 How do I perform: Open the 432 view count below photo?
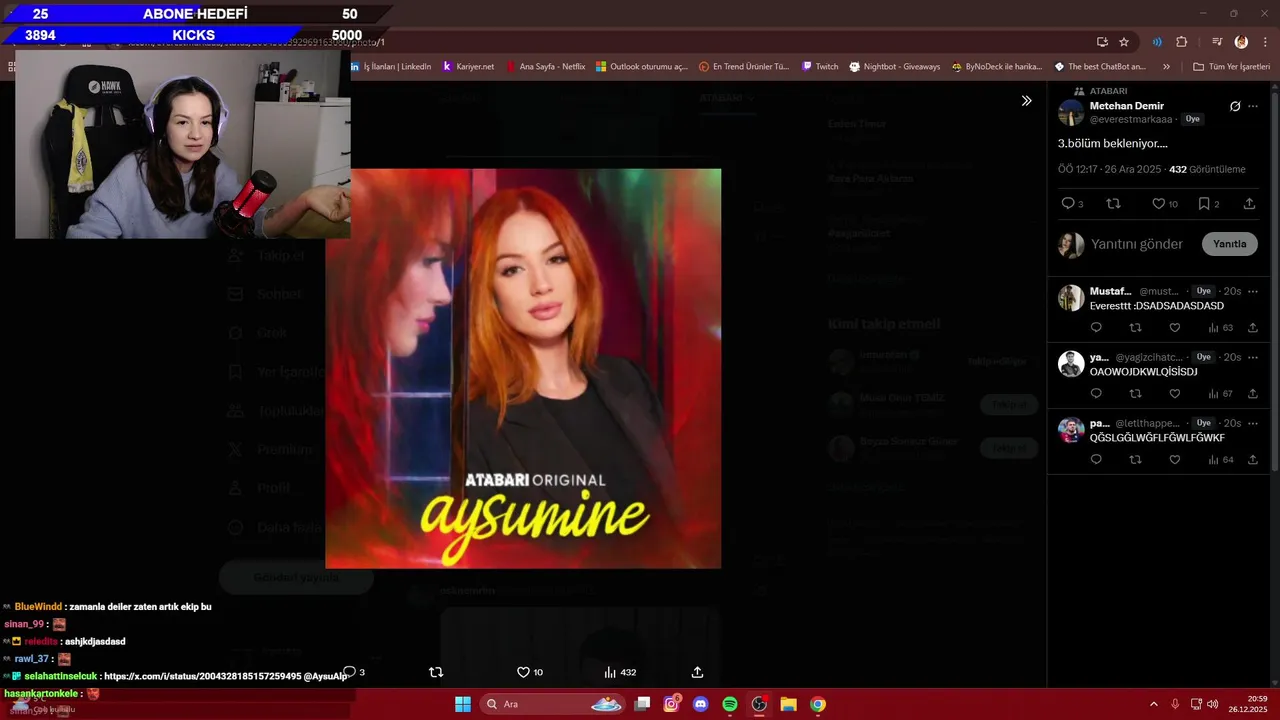[619, 672]
